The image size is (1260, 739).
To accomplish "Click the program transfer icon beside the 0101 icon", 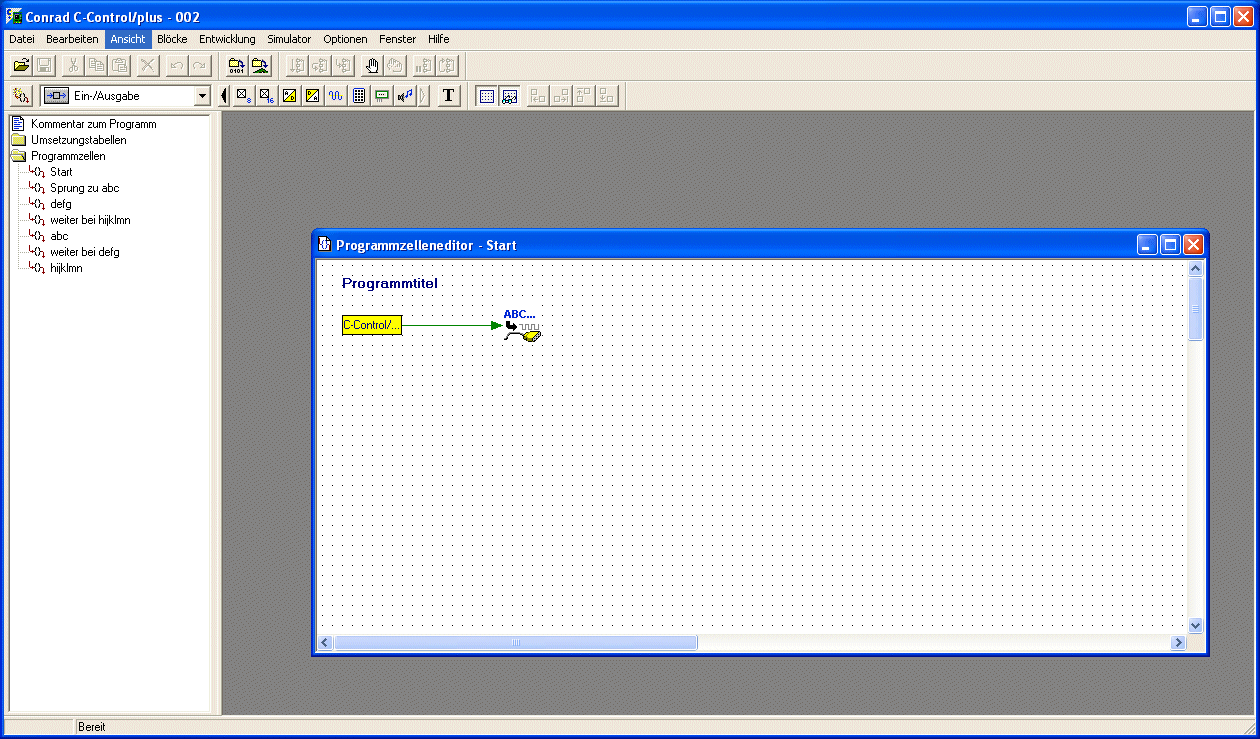I will [x=260, y=66].
